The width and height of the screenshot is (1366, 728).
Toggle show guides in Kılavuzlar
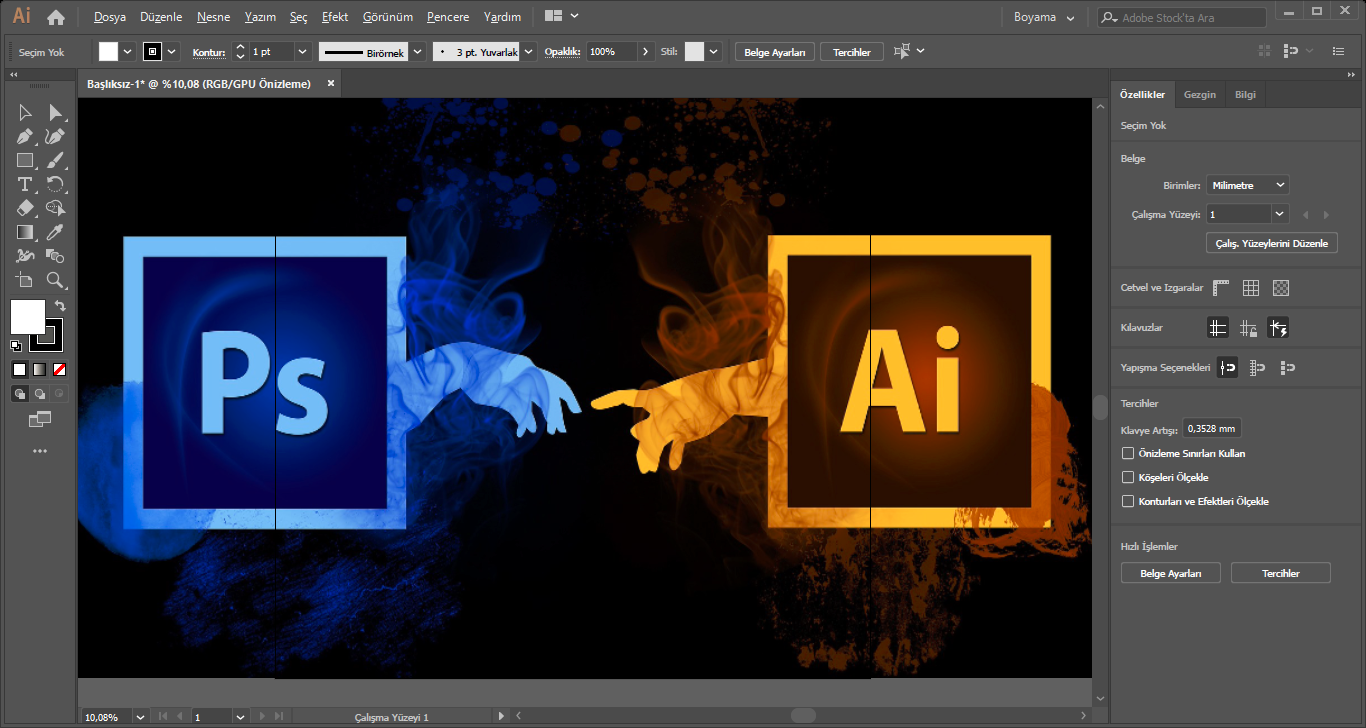pyautogui.click(x=1217, y=327)
